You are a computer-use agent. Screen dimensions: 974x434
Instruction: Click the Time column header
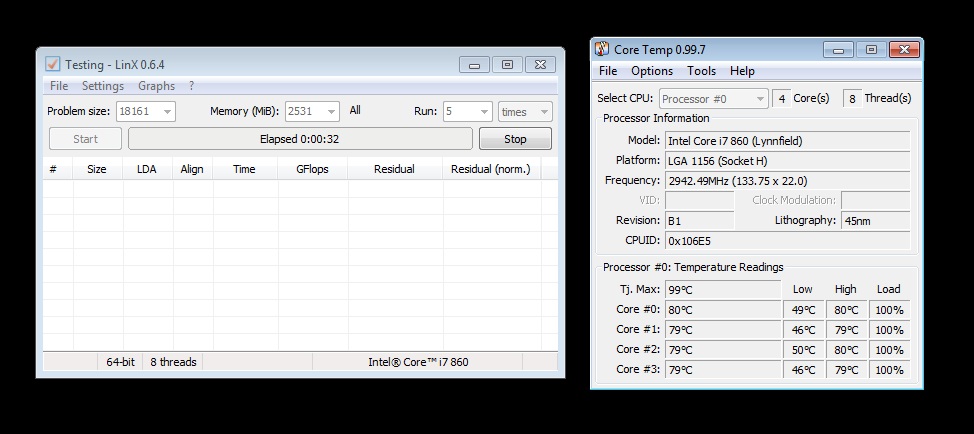coord(244,169)
